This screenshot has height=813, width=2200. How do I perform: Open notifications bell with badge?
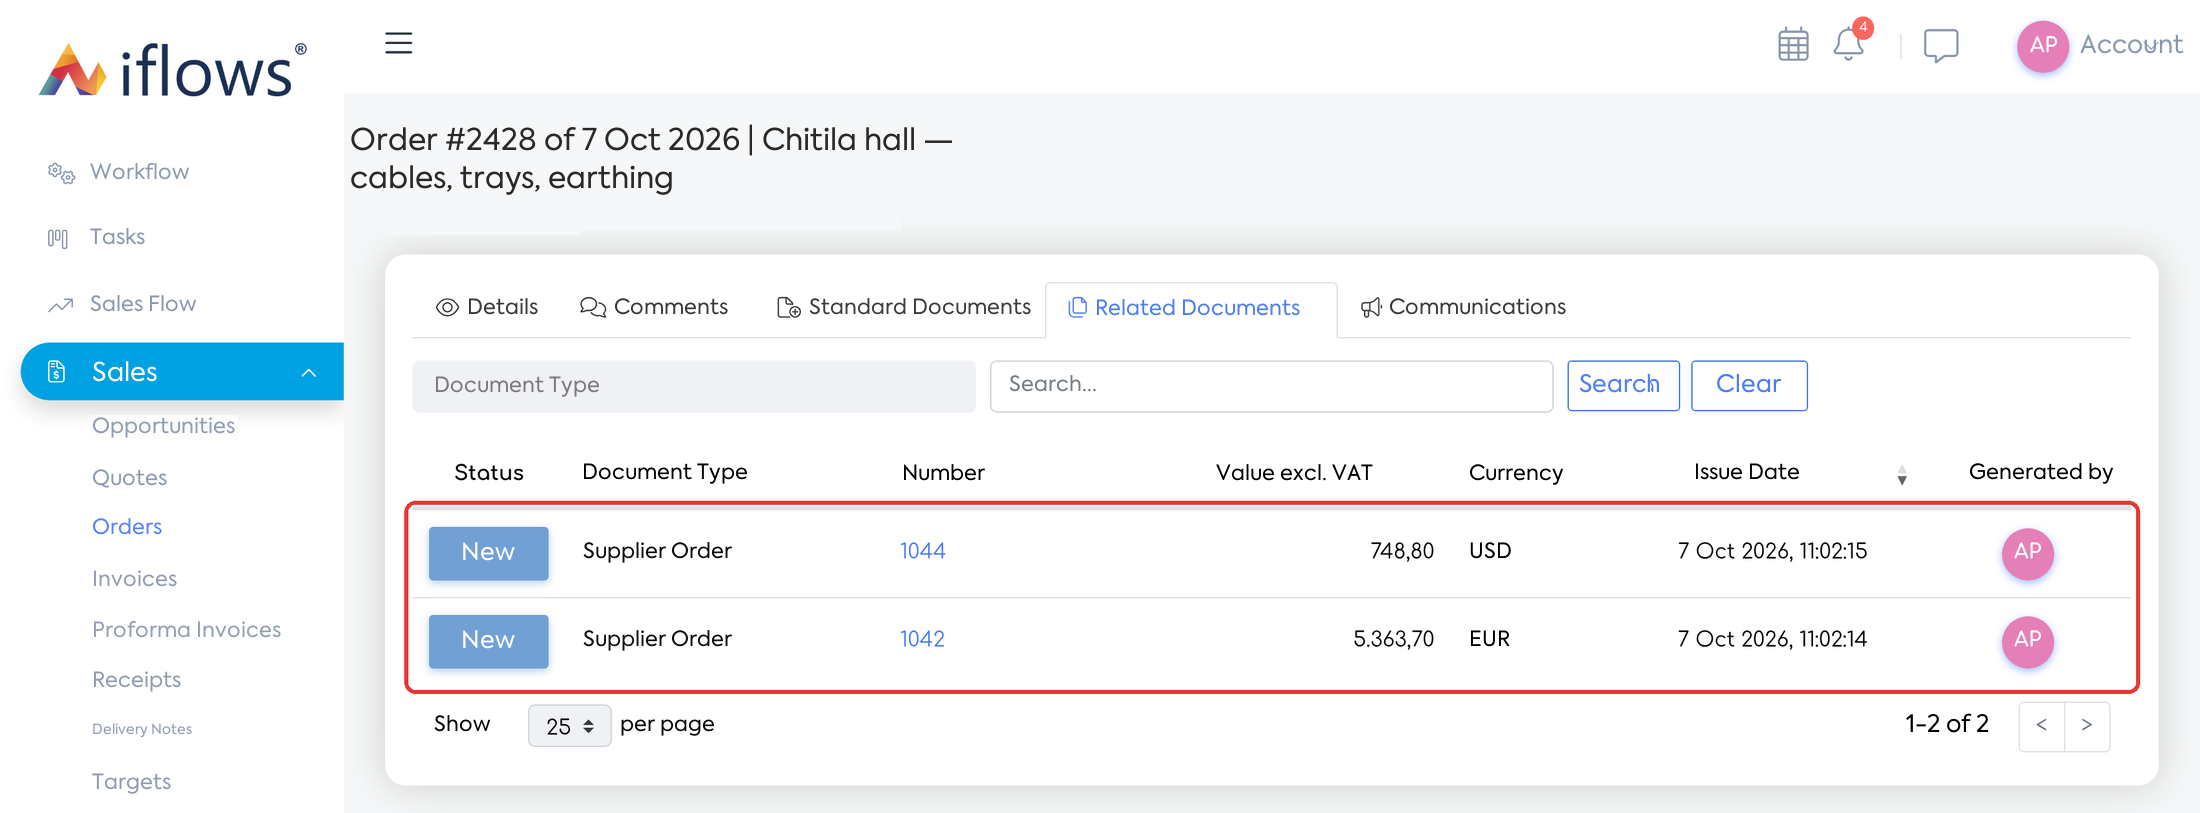(1849, 43)
